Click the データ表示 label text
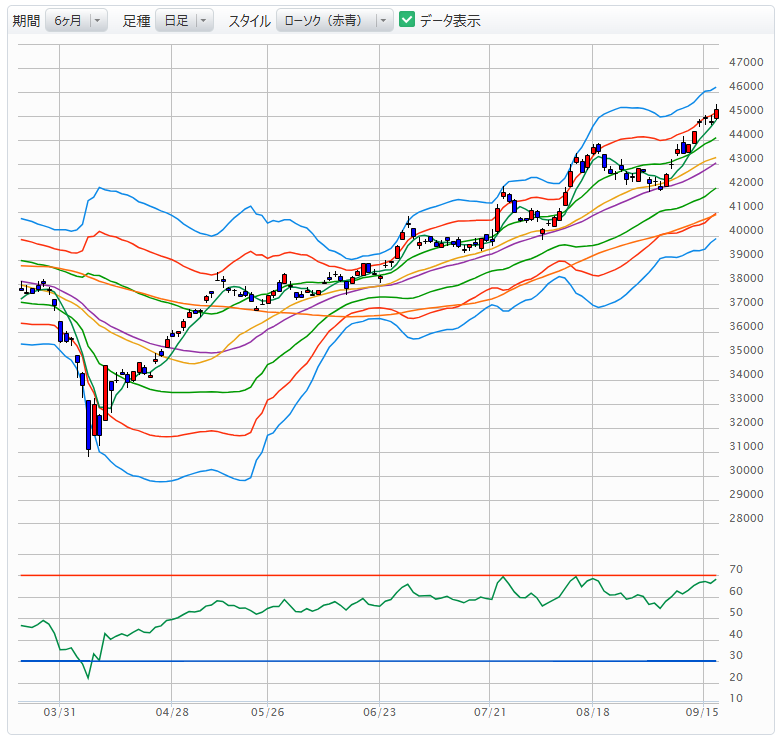This screenshot has width=781, height=743. 450,20
